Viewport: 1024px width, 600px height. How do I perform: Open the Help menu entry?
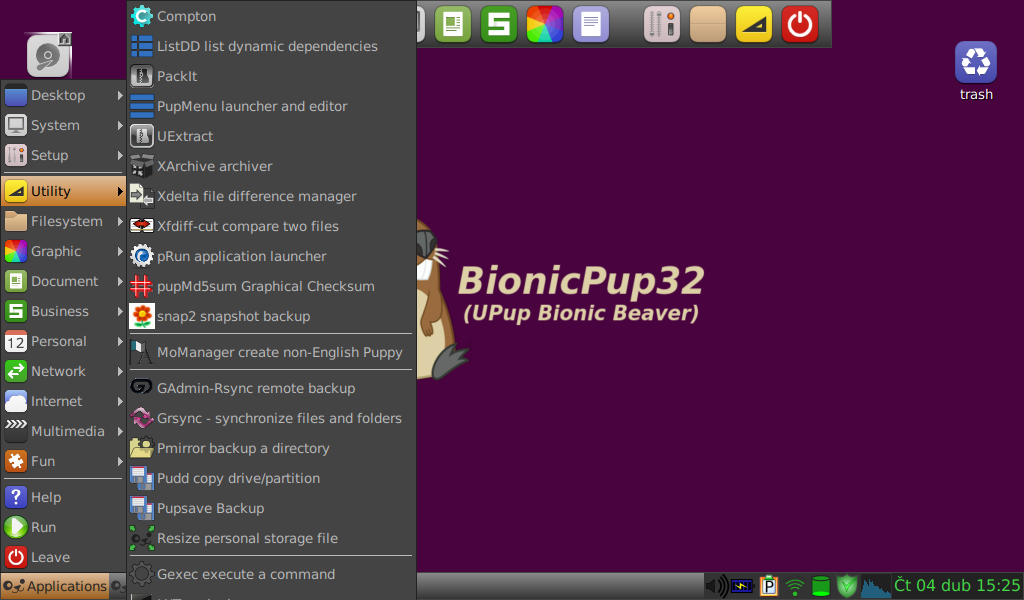[44, 497]
